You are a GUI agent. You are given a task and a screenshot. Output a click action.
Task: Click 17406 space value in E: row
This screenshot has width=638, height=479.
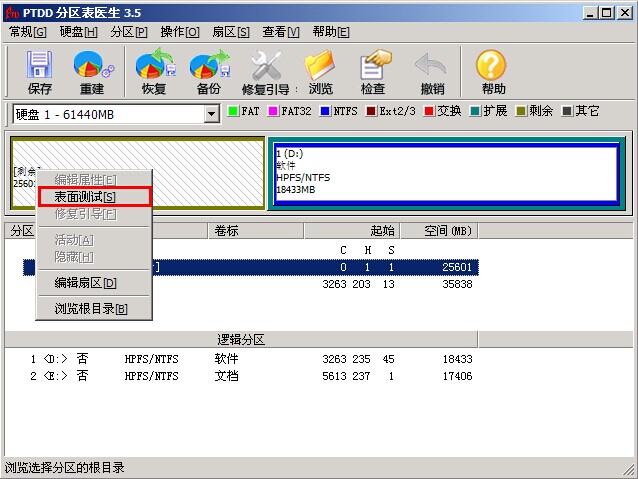(x=458, y=376)
